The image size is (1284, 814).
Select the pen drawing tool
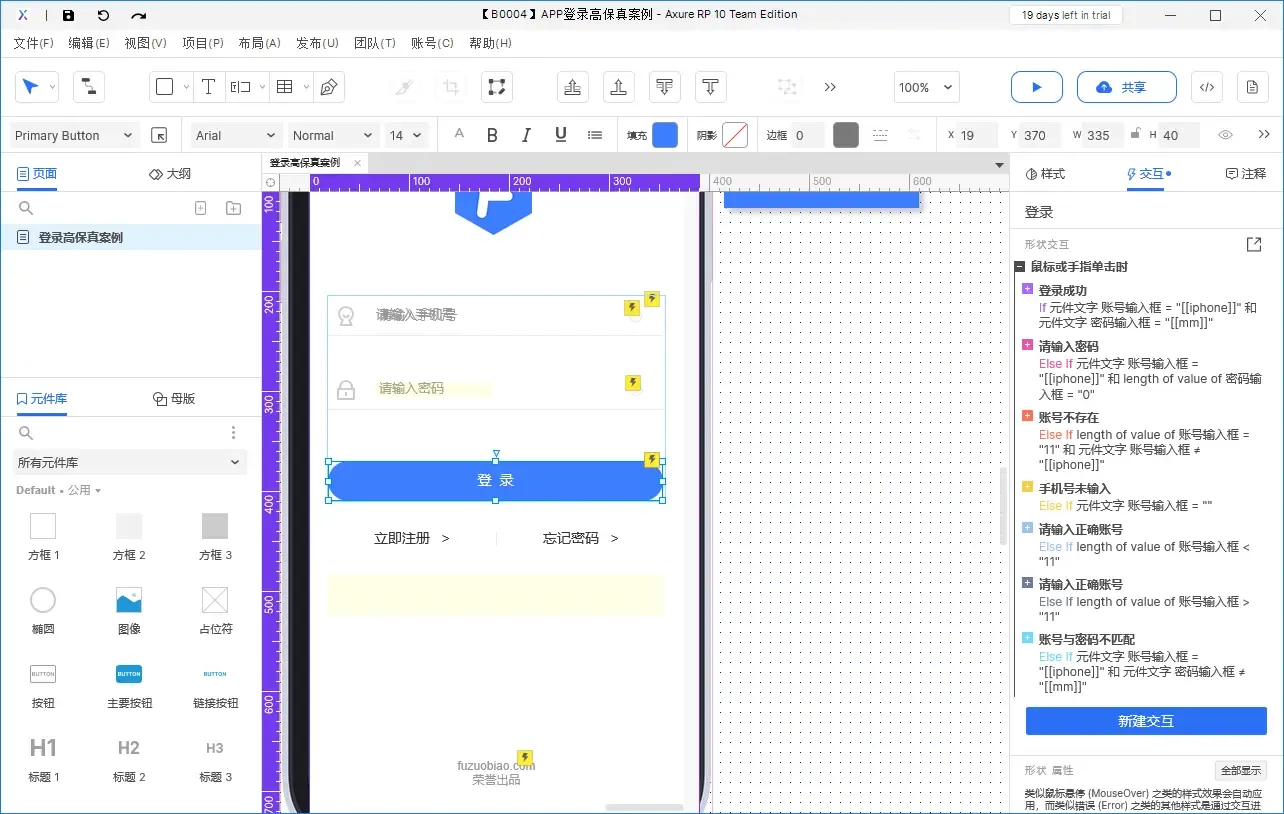(x=327, y=87)
